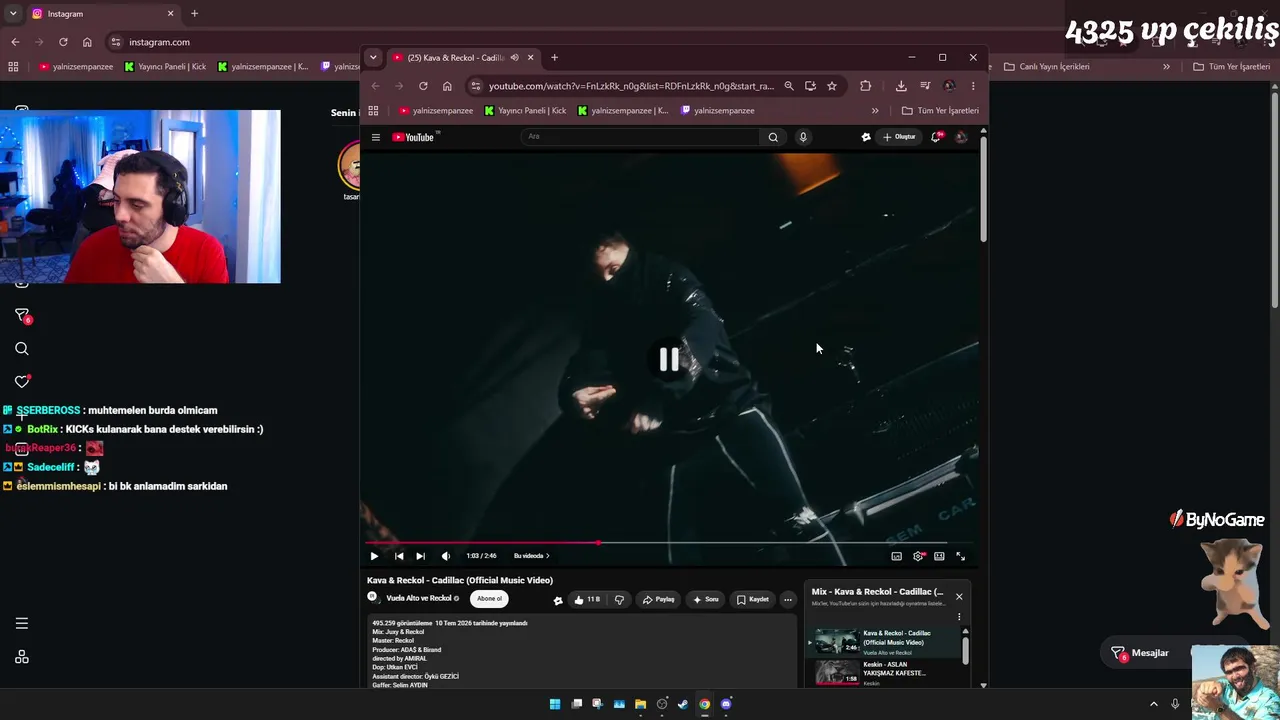Open the 'Vuela Alto ve Reckol' channel
This screenshot has width=1280, height=720.
[419, 599]
